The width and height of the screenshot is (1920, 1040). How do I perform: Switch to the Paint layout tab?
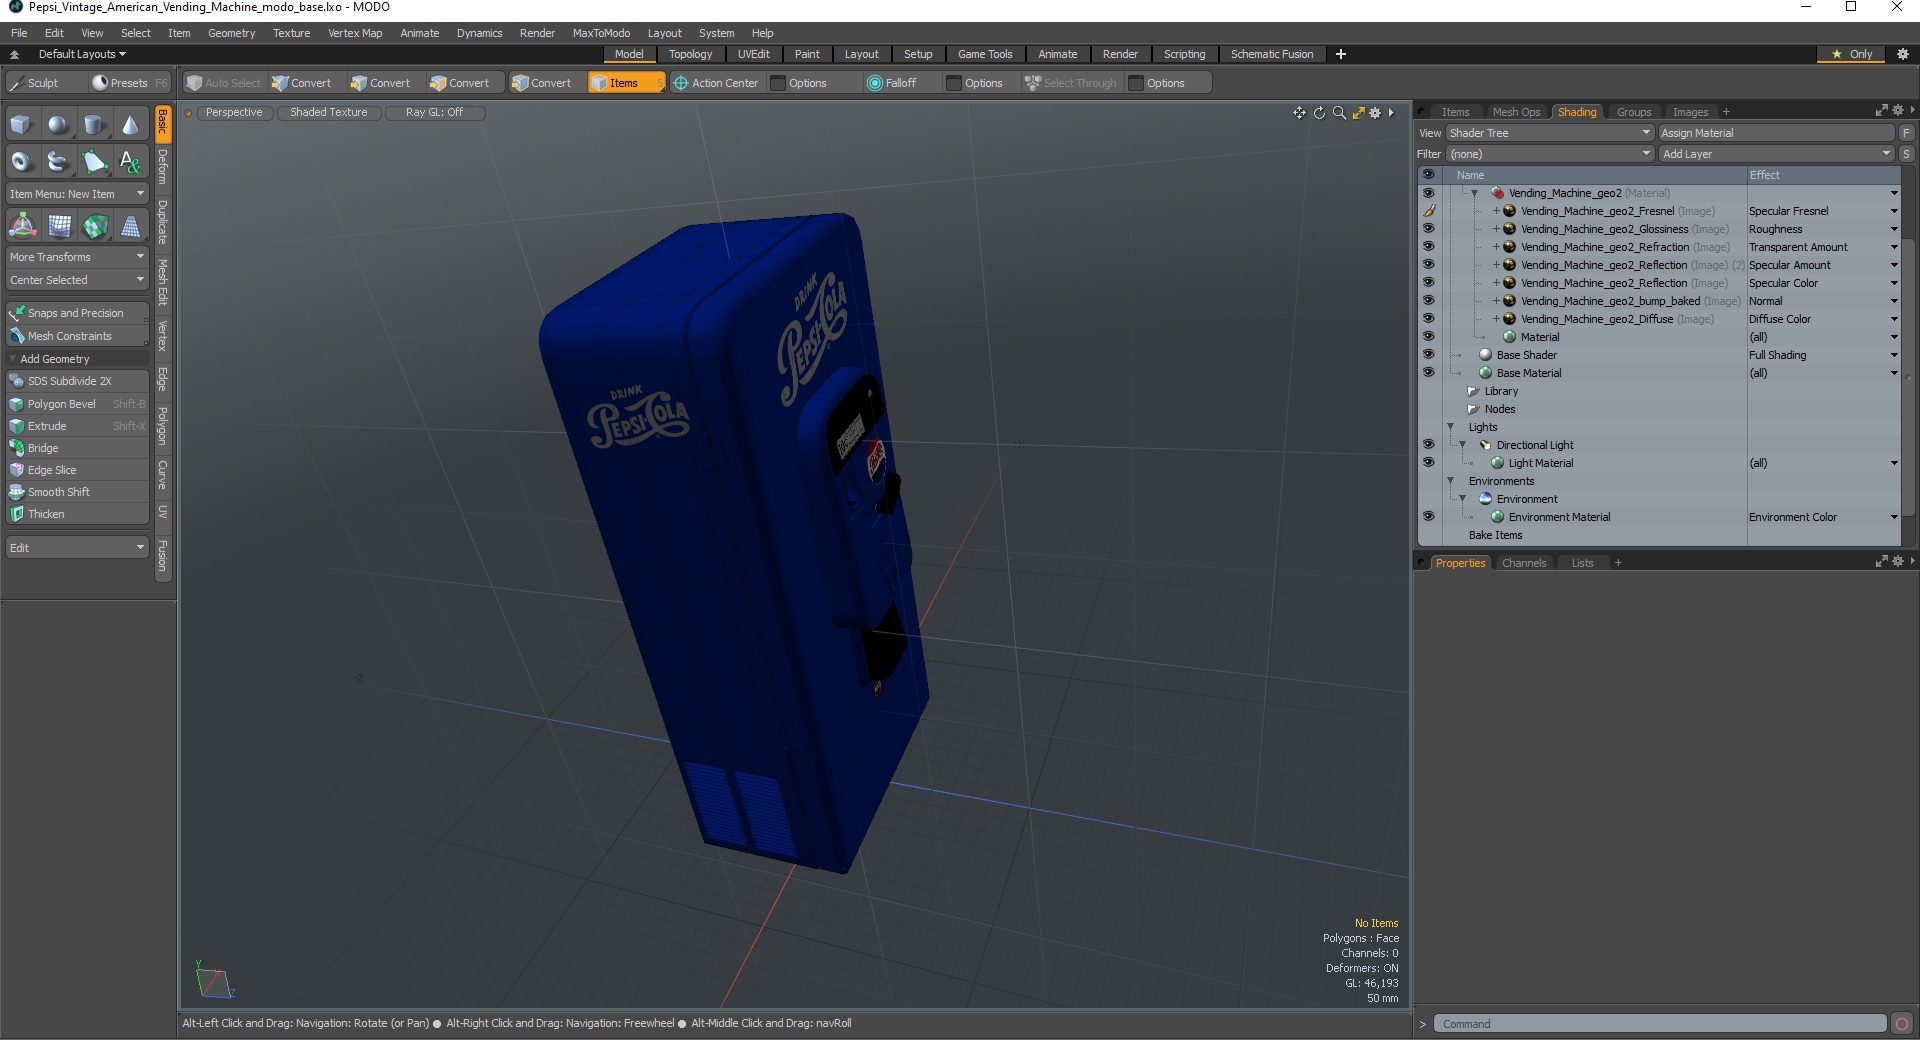pos(807,54)
